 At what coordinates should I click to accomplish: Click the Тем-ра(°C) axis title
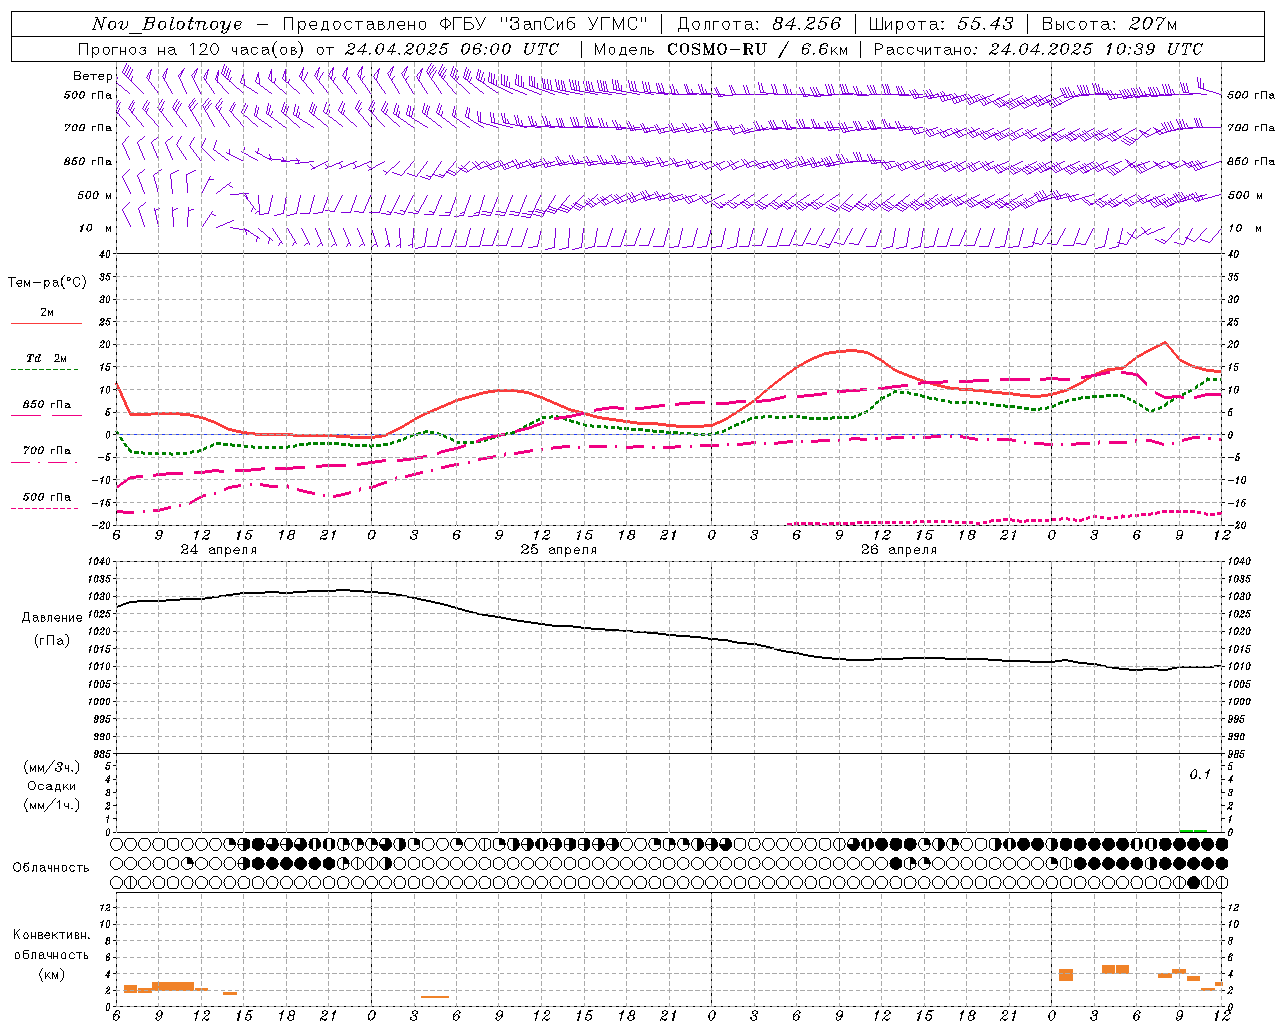click(x=47, y=283)
